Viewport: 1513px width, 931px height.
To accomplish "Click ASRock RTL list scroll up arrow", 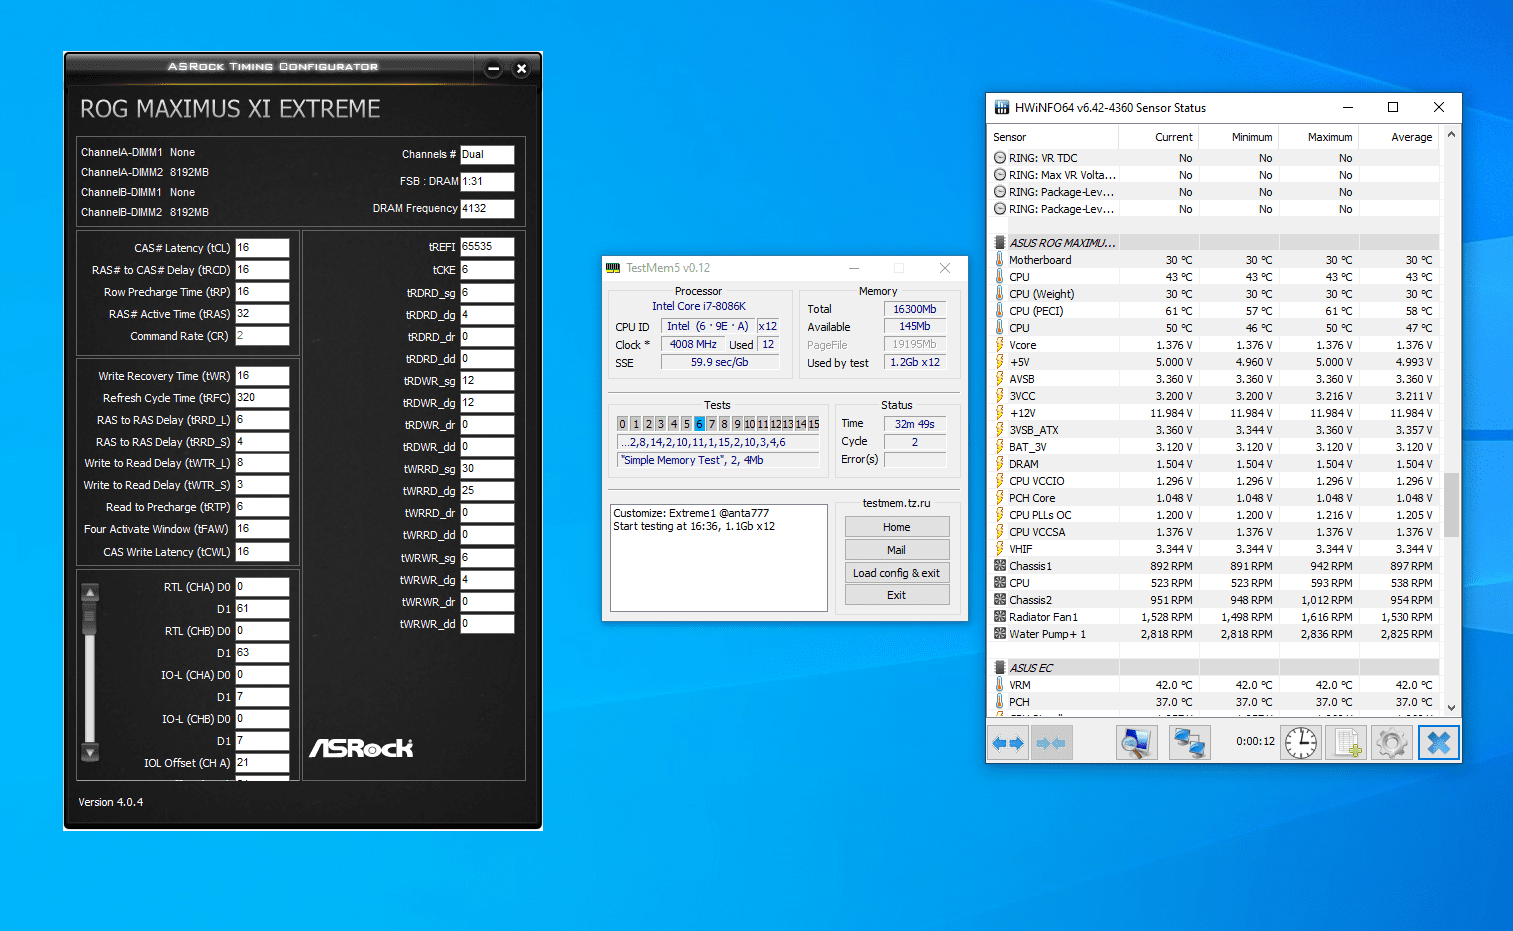I will [90, 592].
